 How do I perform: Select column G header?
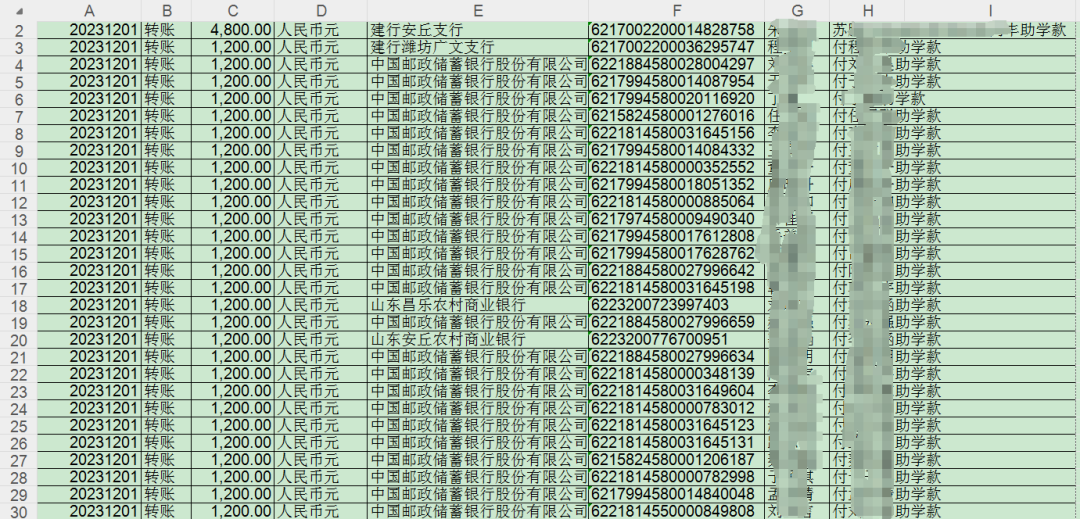click(797, 11)
